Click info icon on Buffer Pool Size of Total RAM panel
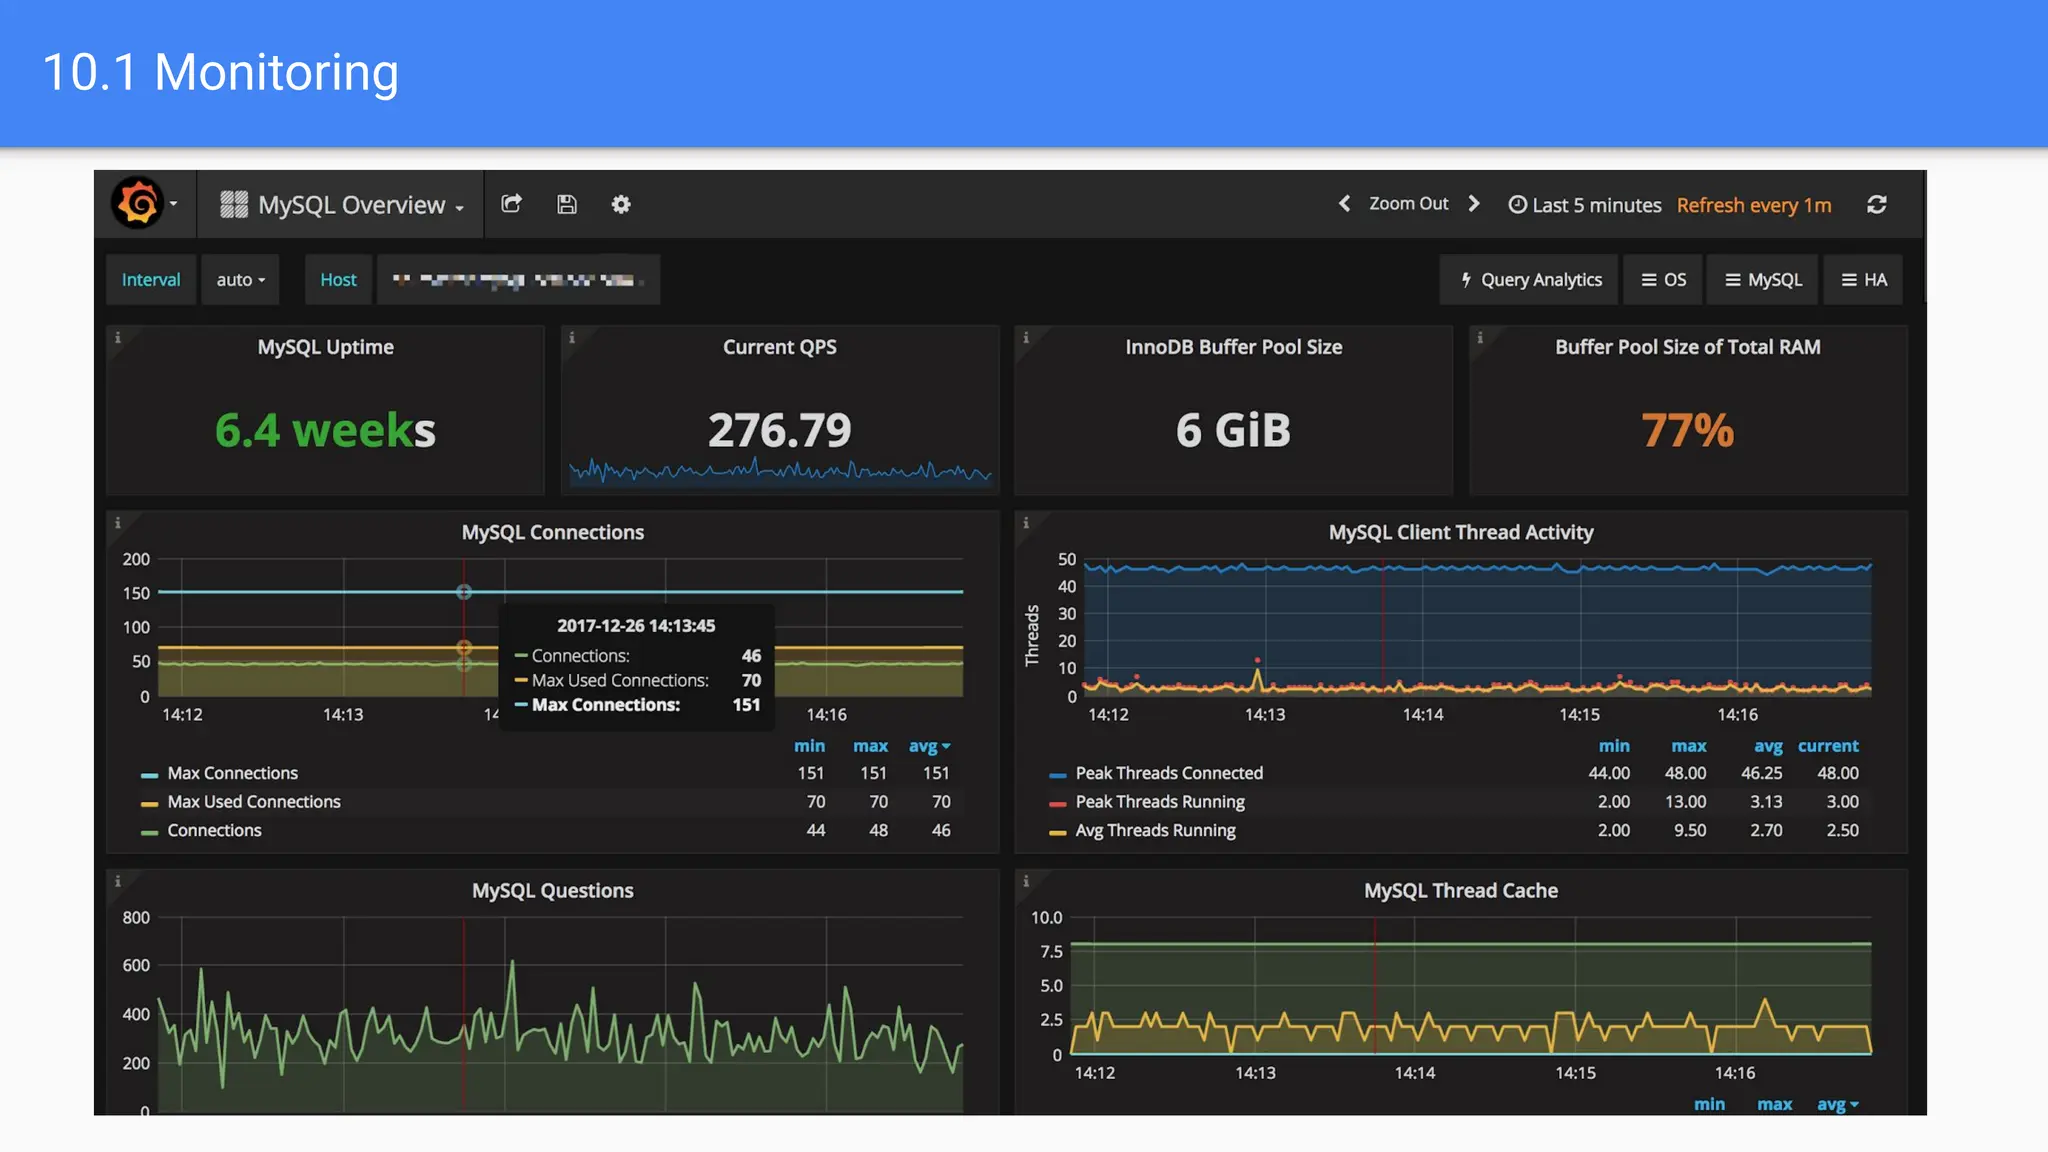This screenshot has height=1152, width=2048. (x=1480, y=338)
